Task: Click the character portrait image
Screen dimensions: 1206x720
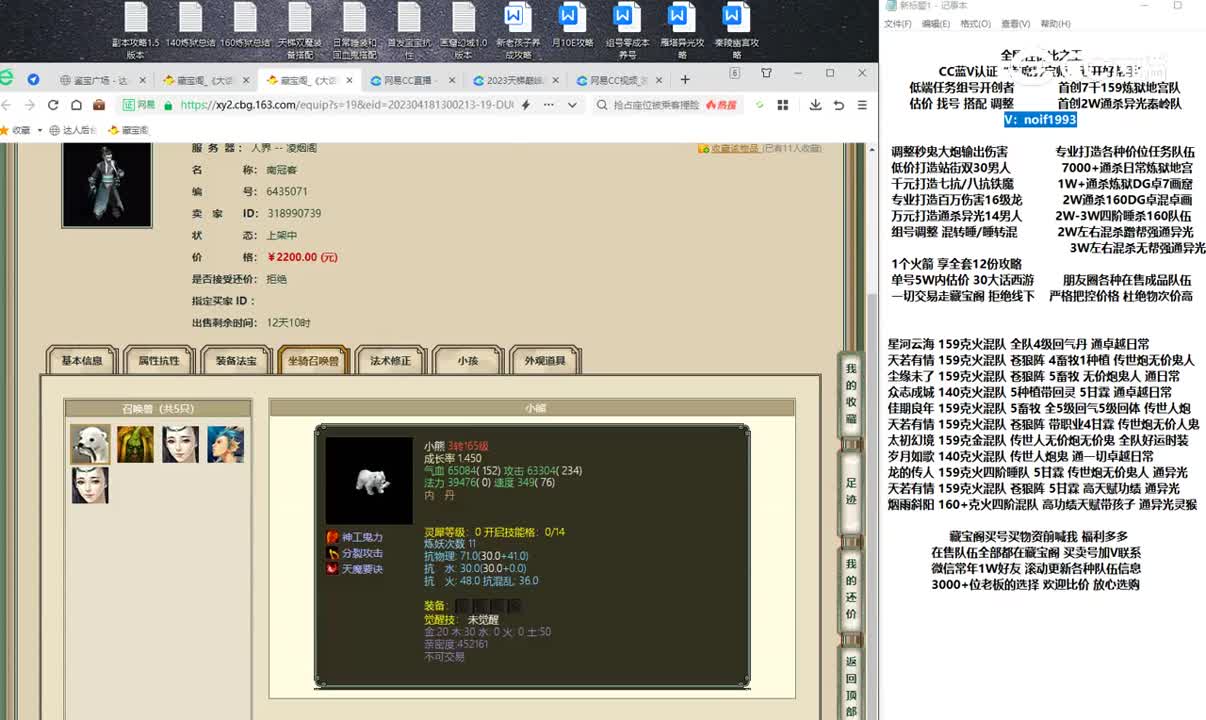Action: pyautogui.click(x=107, y=186)
